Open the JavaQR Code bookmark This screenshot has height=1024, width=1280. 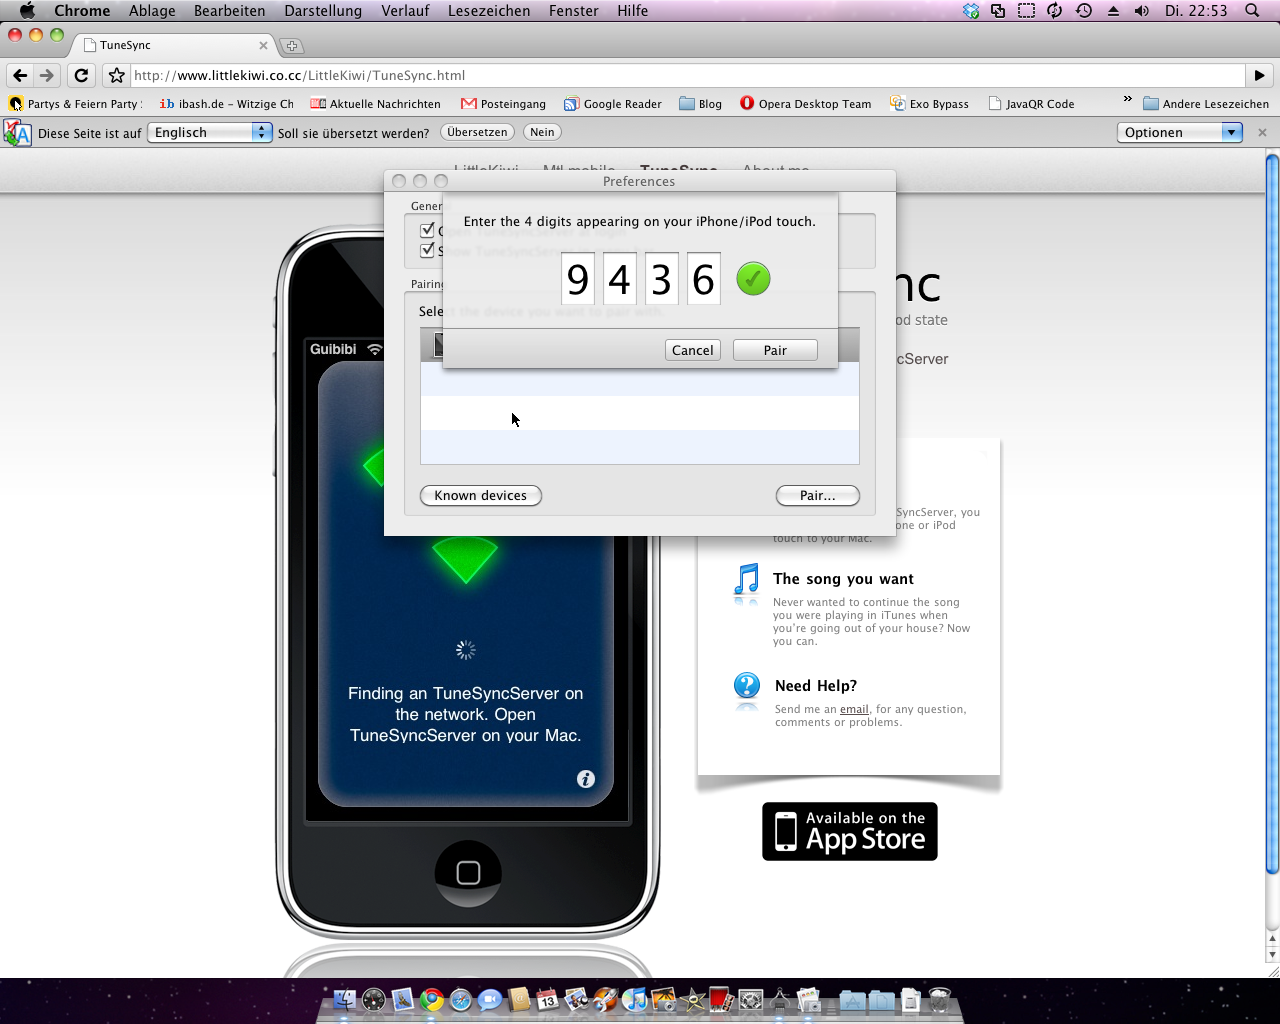click(x=1031, y=104)
